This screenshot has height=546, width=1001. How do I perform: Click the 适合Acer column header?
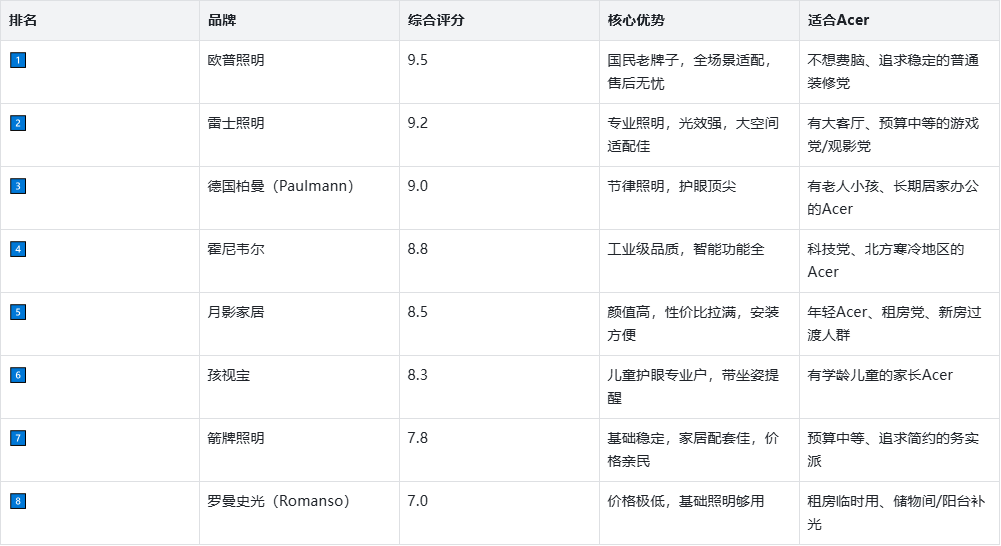click(838, 20)
